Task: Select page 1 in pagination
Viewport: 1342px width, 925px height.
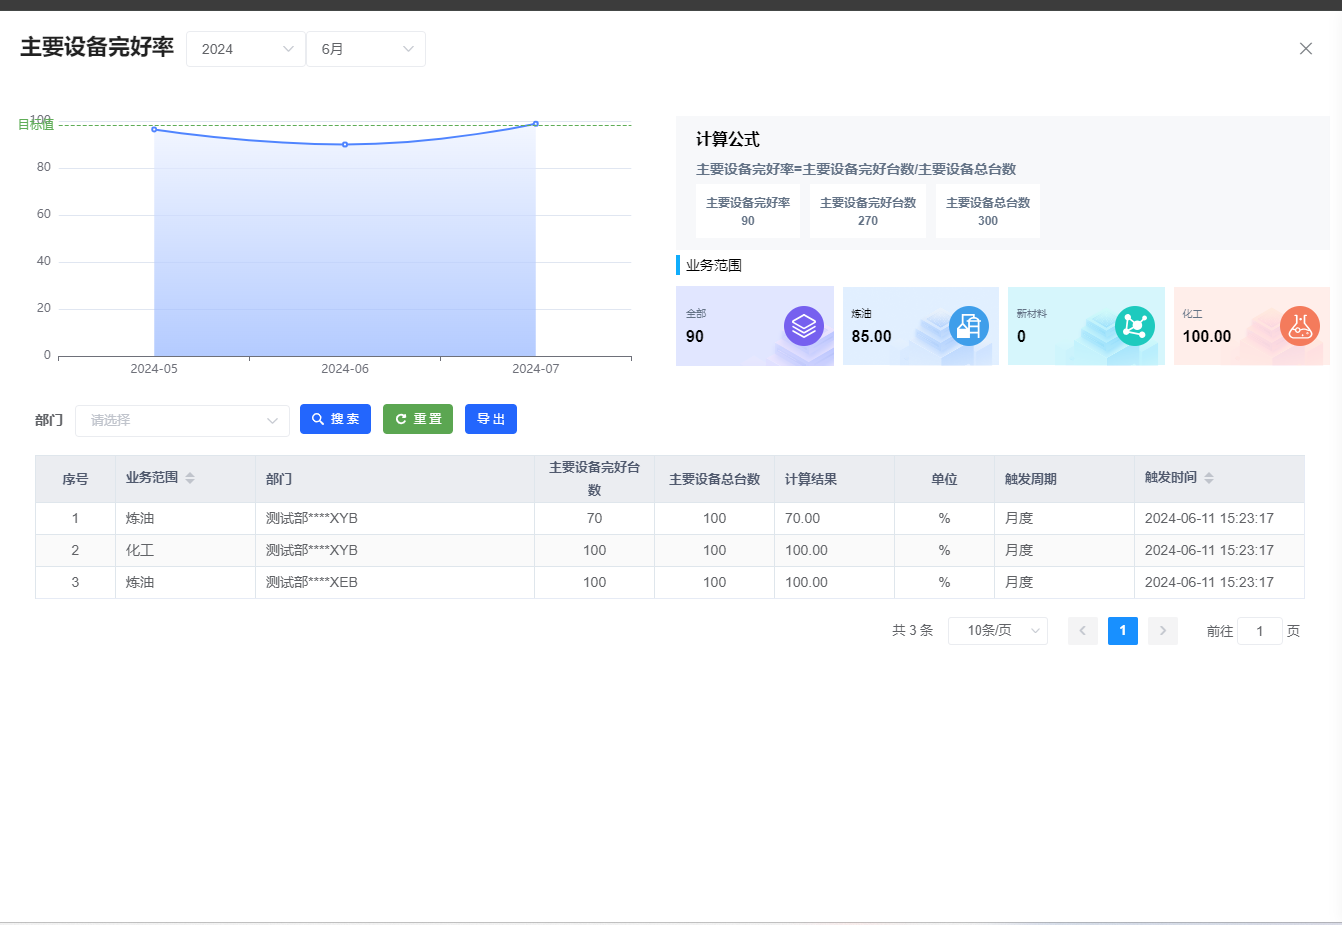Action: tap(1123, 631)
